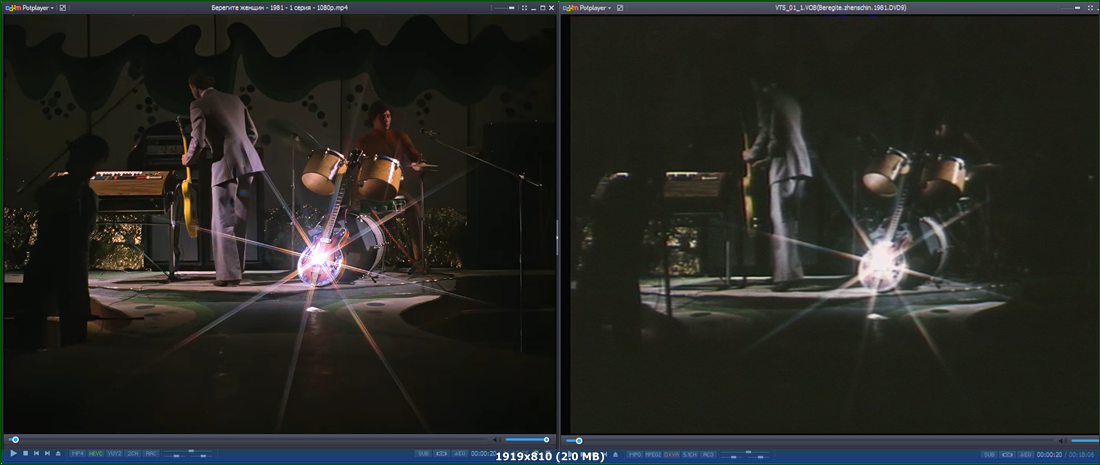Click the 5.1CH audio channel badge

(690, 454)
